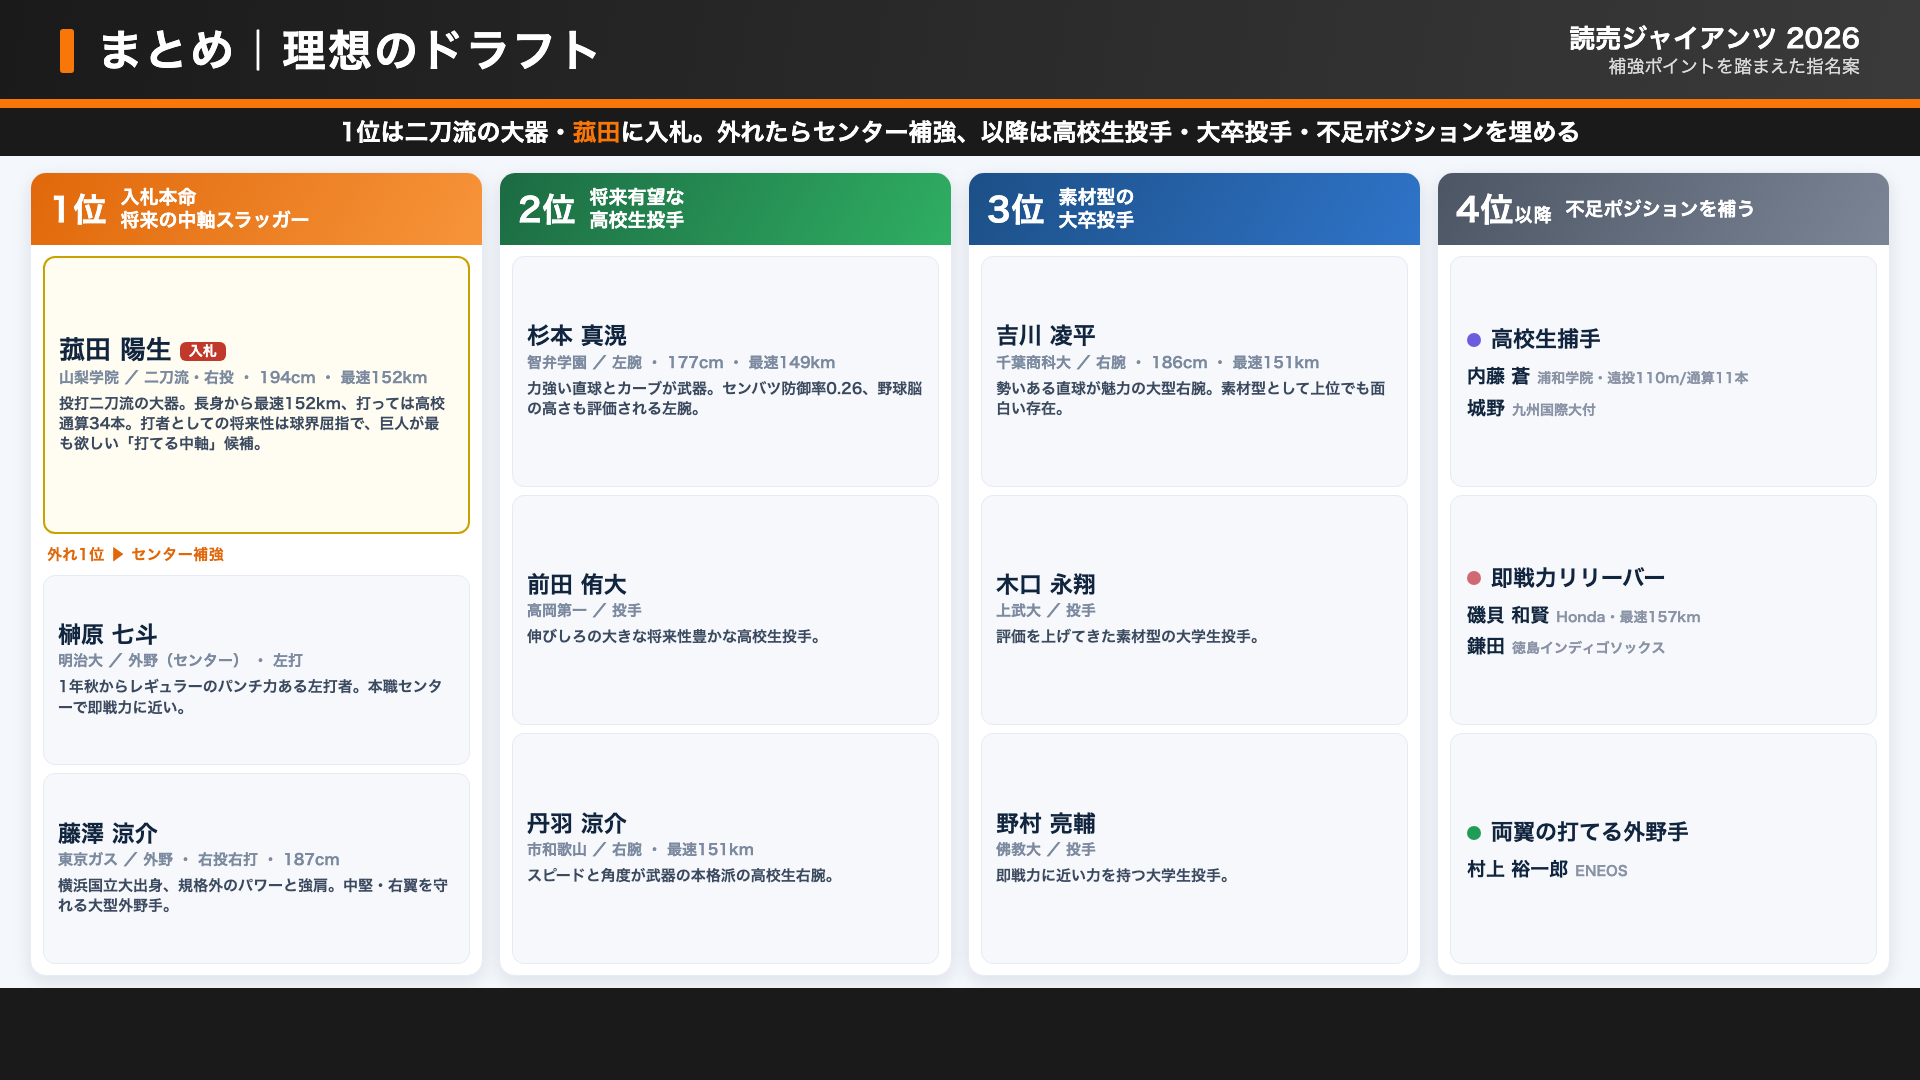The image size is (1920, 1080).
Task: Click the 村上 裕一郎 ENEOS entry
Action: point(1547,870)
